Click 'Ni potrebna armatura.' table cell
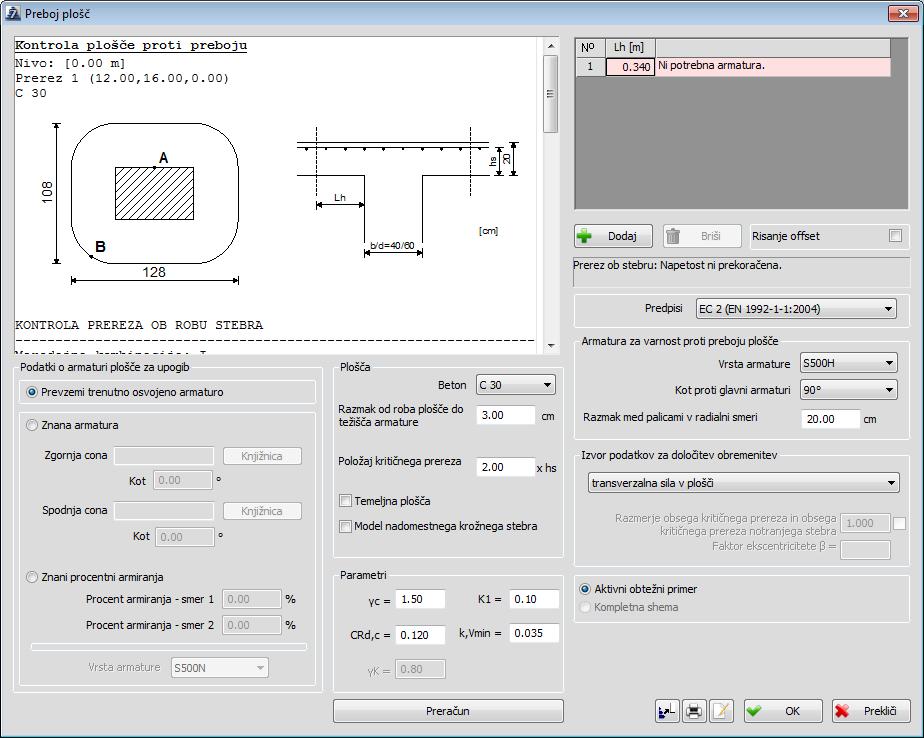Screen dimensions: 924x738 [773, 67]
